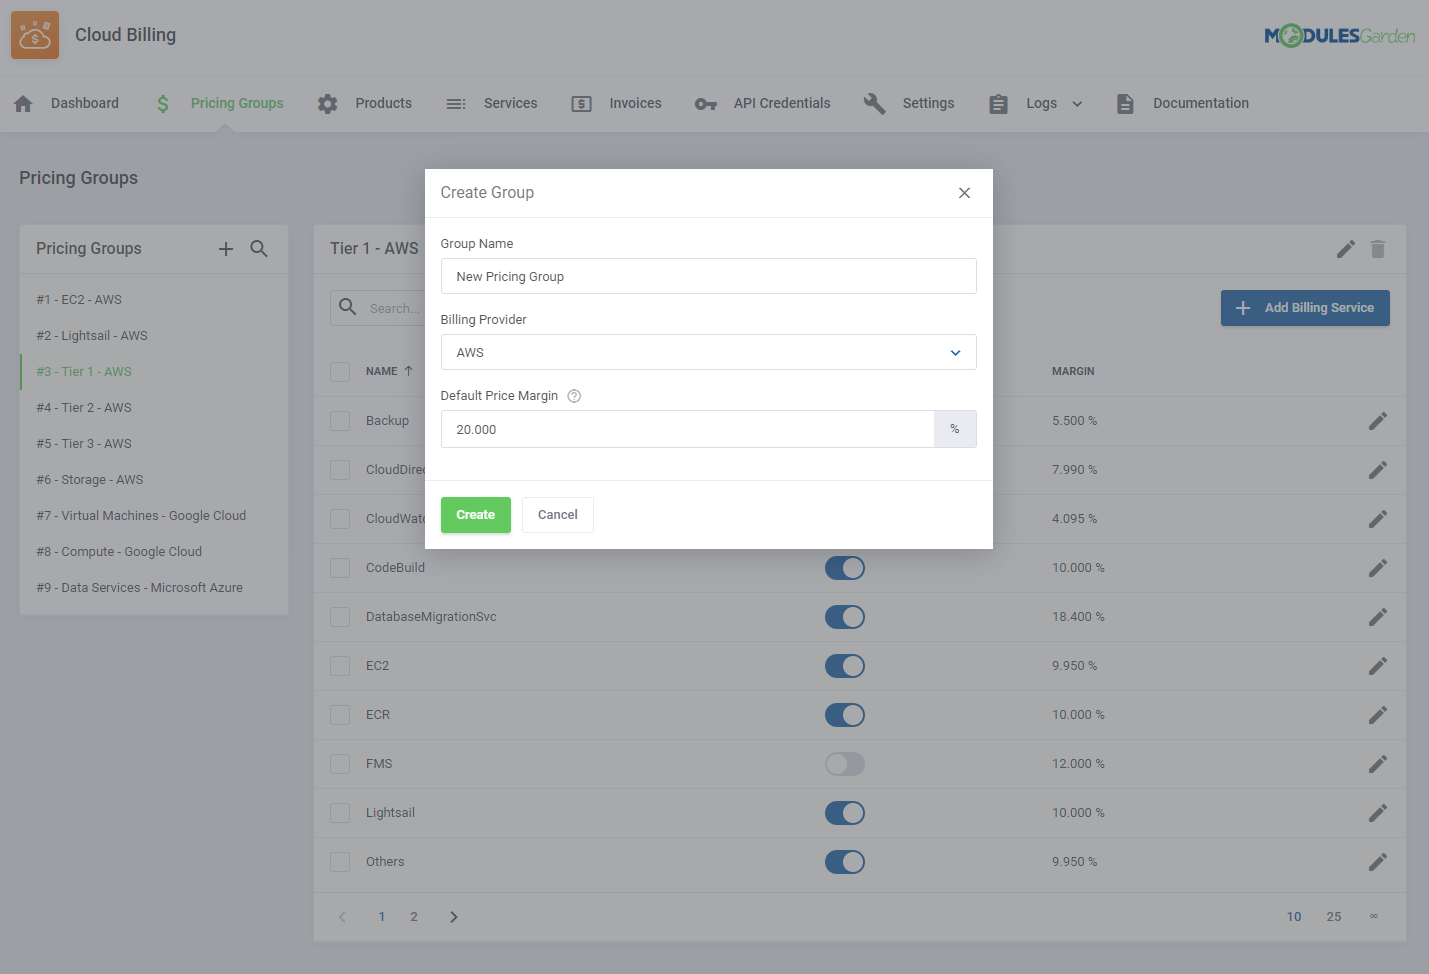
Task: Search pricing groups with magnifier icon
Action: 259,249
